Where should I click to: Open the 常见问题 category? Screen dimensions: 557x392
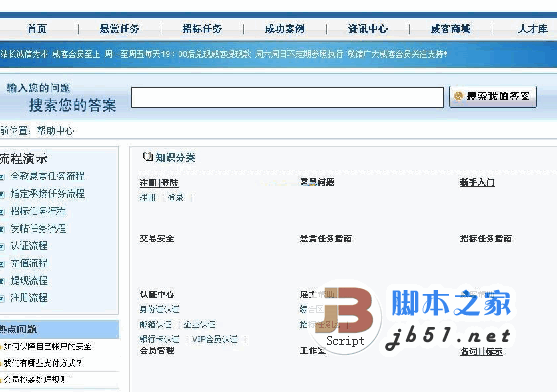[x=317, y=182]
